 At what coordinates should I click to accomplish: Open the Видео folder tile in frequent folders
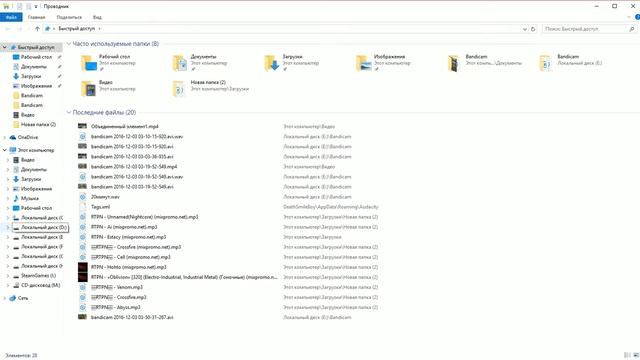tap(108, 88)
